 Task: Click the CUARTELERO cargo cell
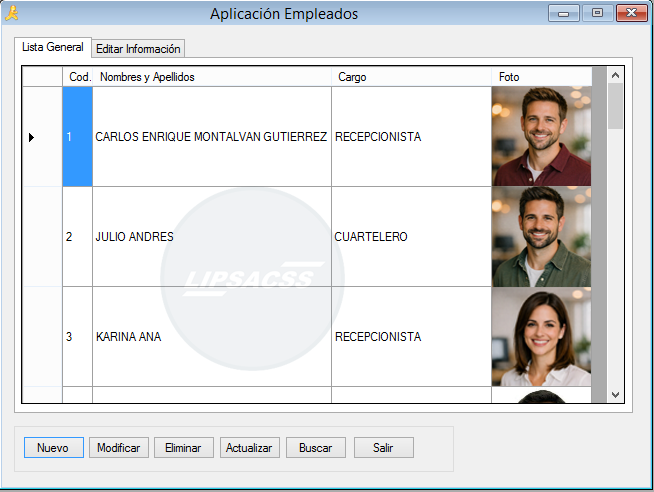[411, 236]
